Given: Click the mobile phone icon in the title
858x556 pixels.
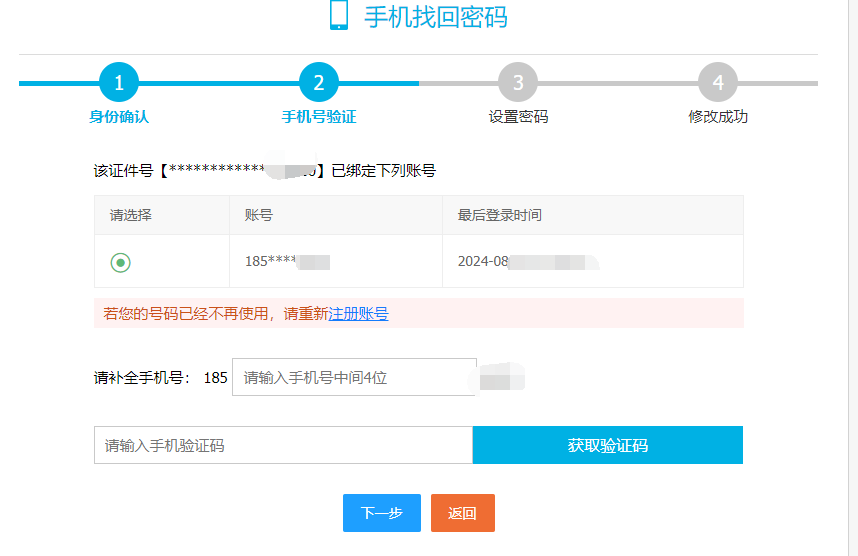Looking at the screenshot, I should [x=339, y=15].
